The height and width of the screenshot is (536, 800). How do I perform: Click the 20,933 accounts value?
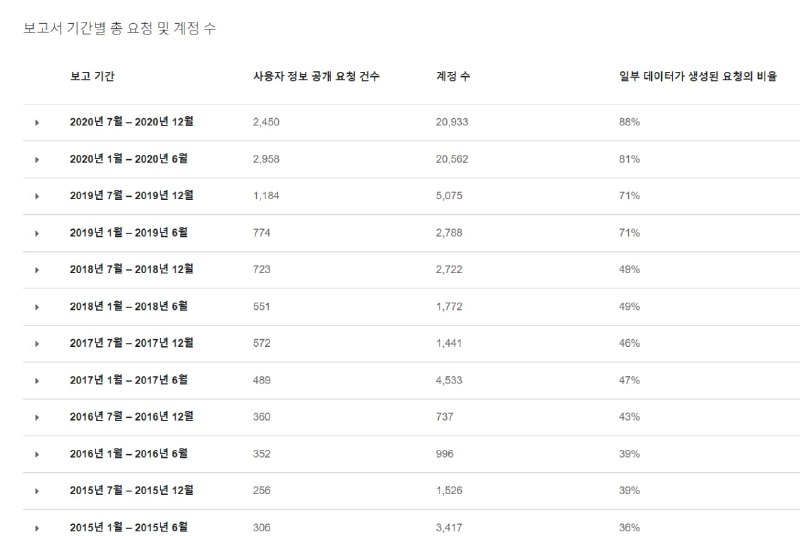(452, 122)
